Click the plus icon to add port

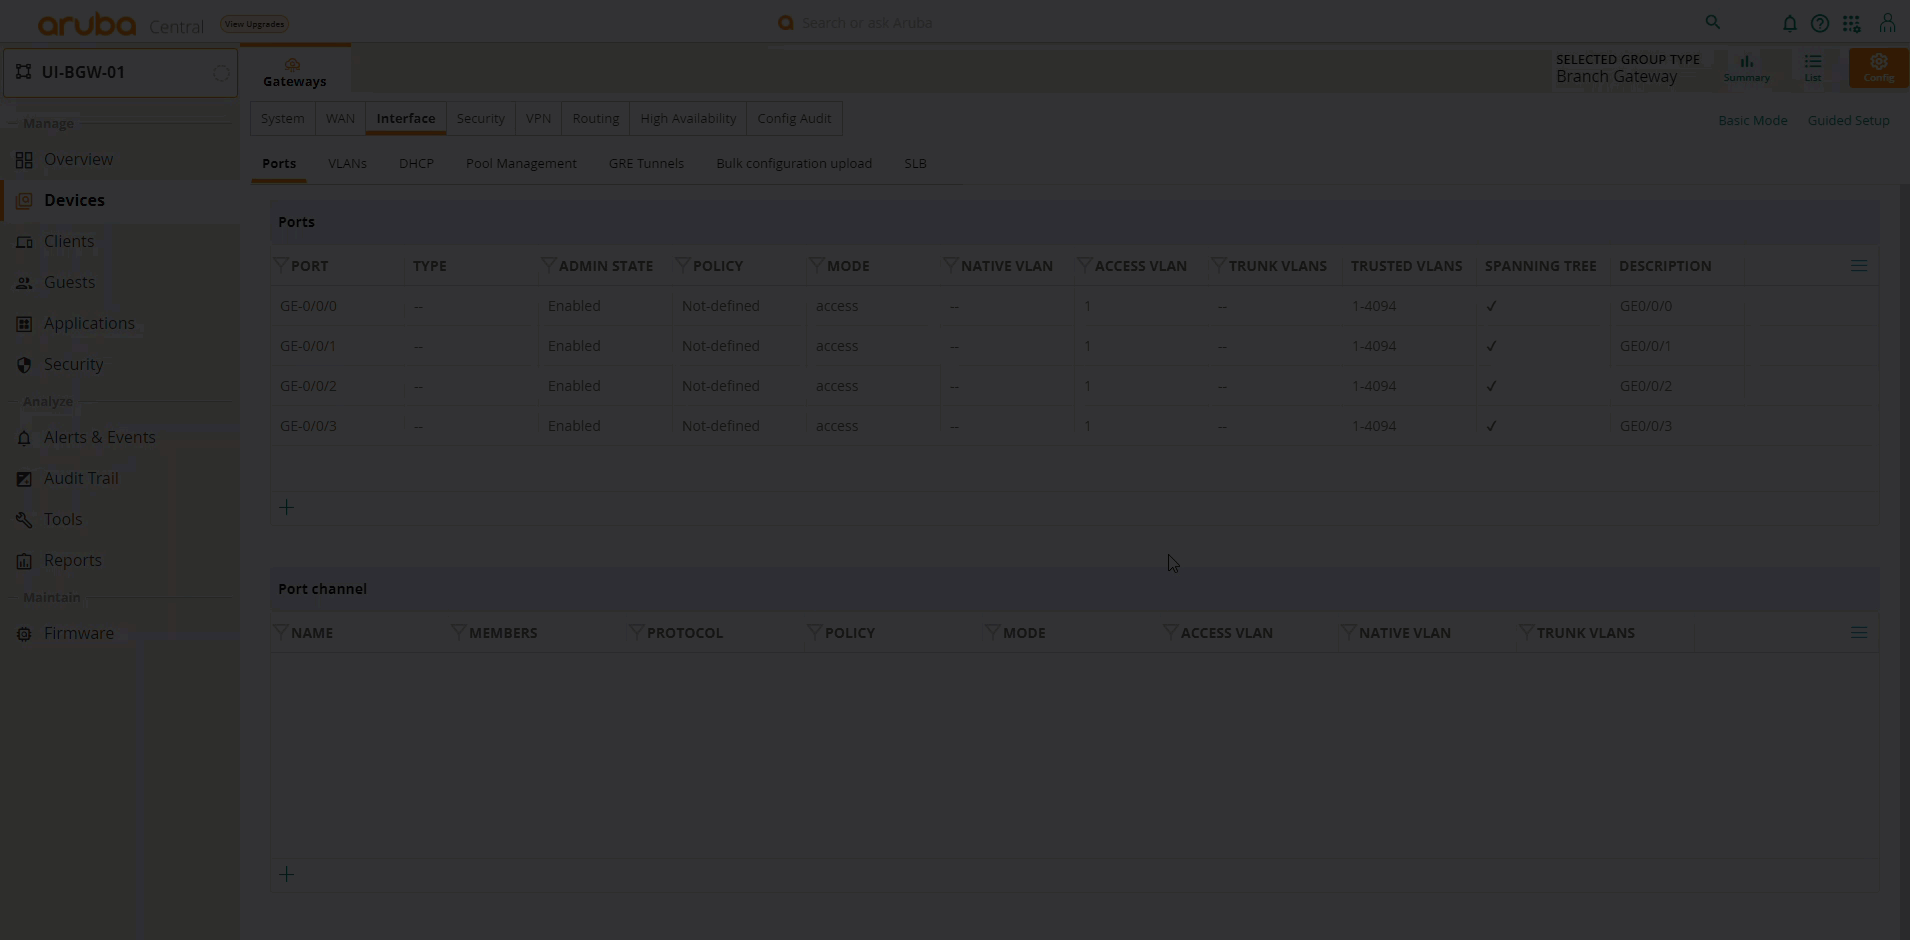pos(286,508)
